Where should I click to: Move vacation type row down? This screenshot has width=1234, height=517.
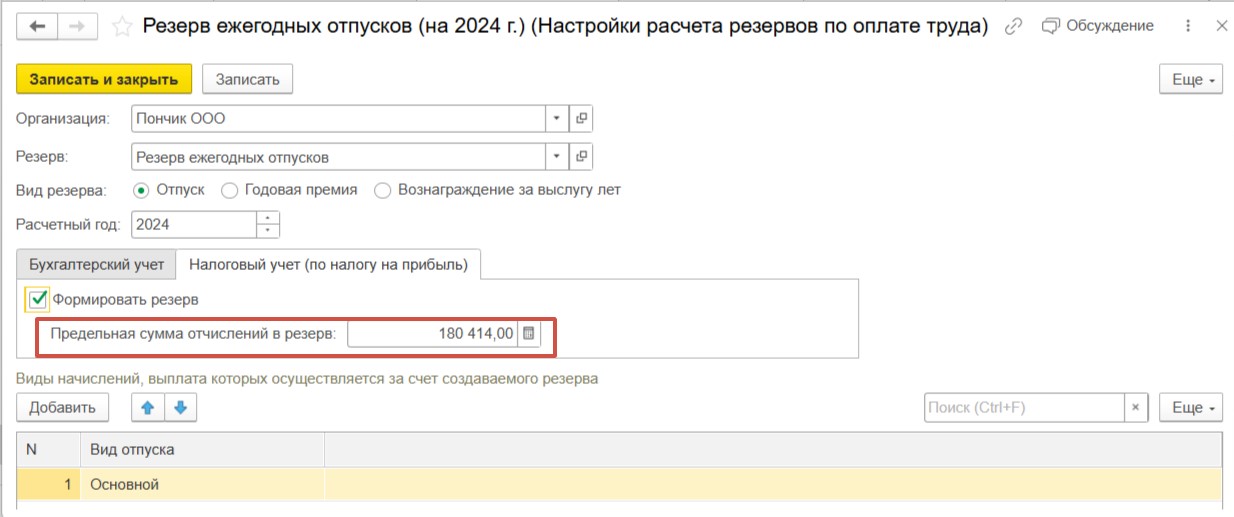(180, 407)
